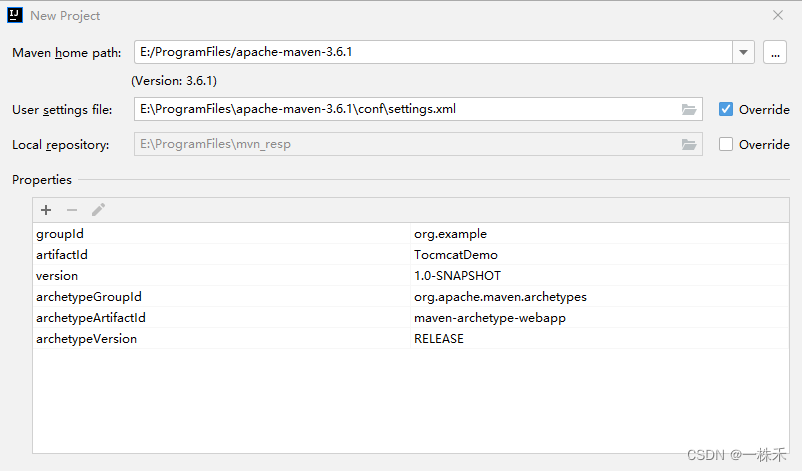Click the 1.0-SNAPSHOT value cell
Image resolution: width=802 pixels, height=471 pixels.
pos(599,276)
